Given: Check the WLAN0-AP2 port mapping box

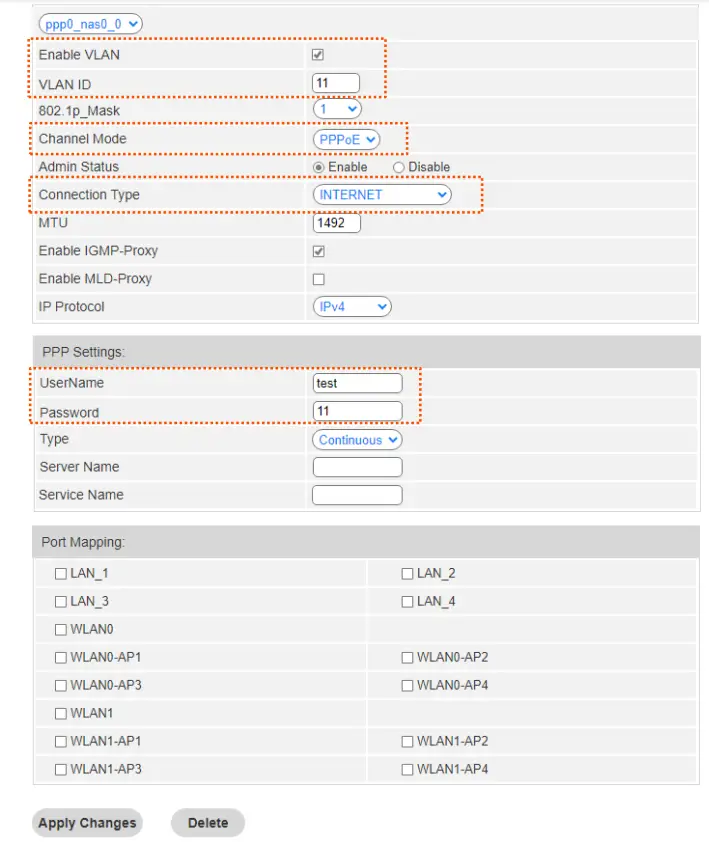Looking at the screenshot, I should coord(407,658).
